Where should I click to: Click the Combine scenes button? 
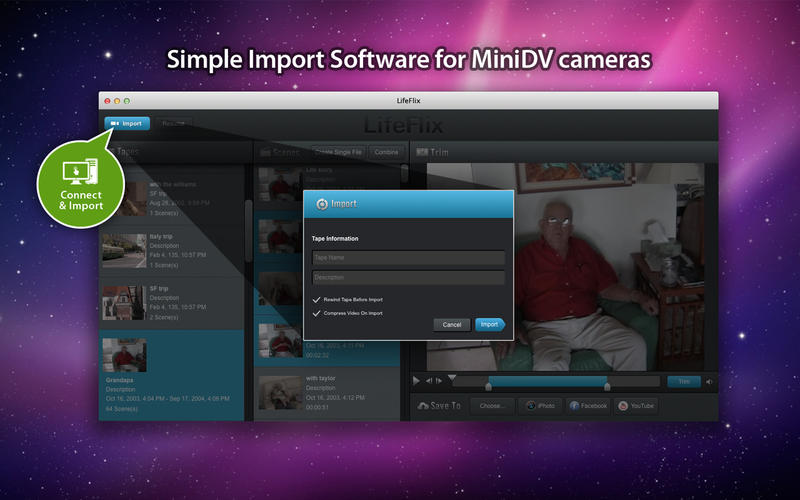[386, 152]
